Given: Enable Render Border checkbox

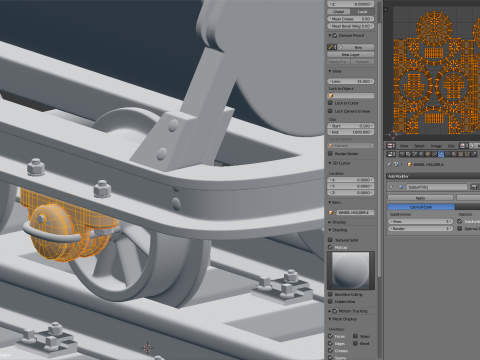Looking at the screenshot, I should (x=330, y=153).
